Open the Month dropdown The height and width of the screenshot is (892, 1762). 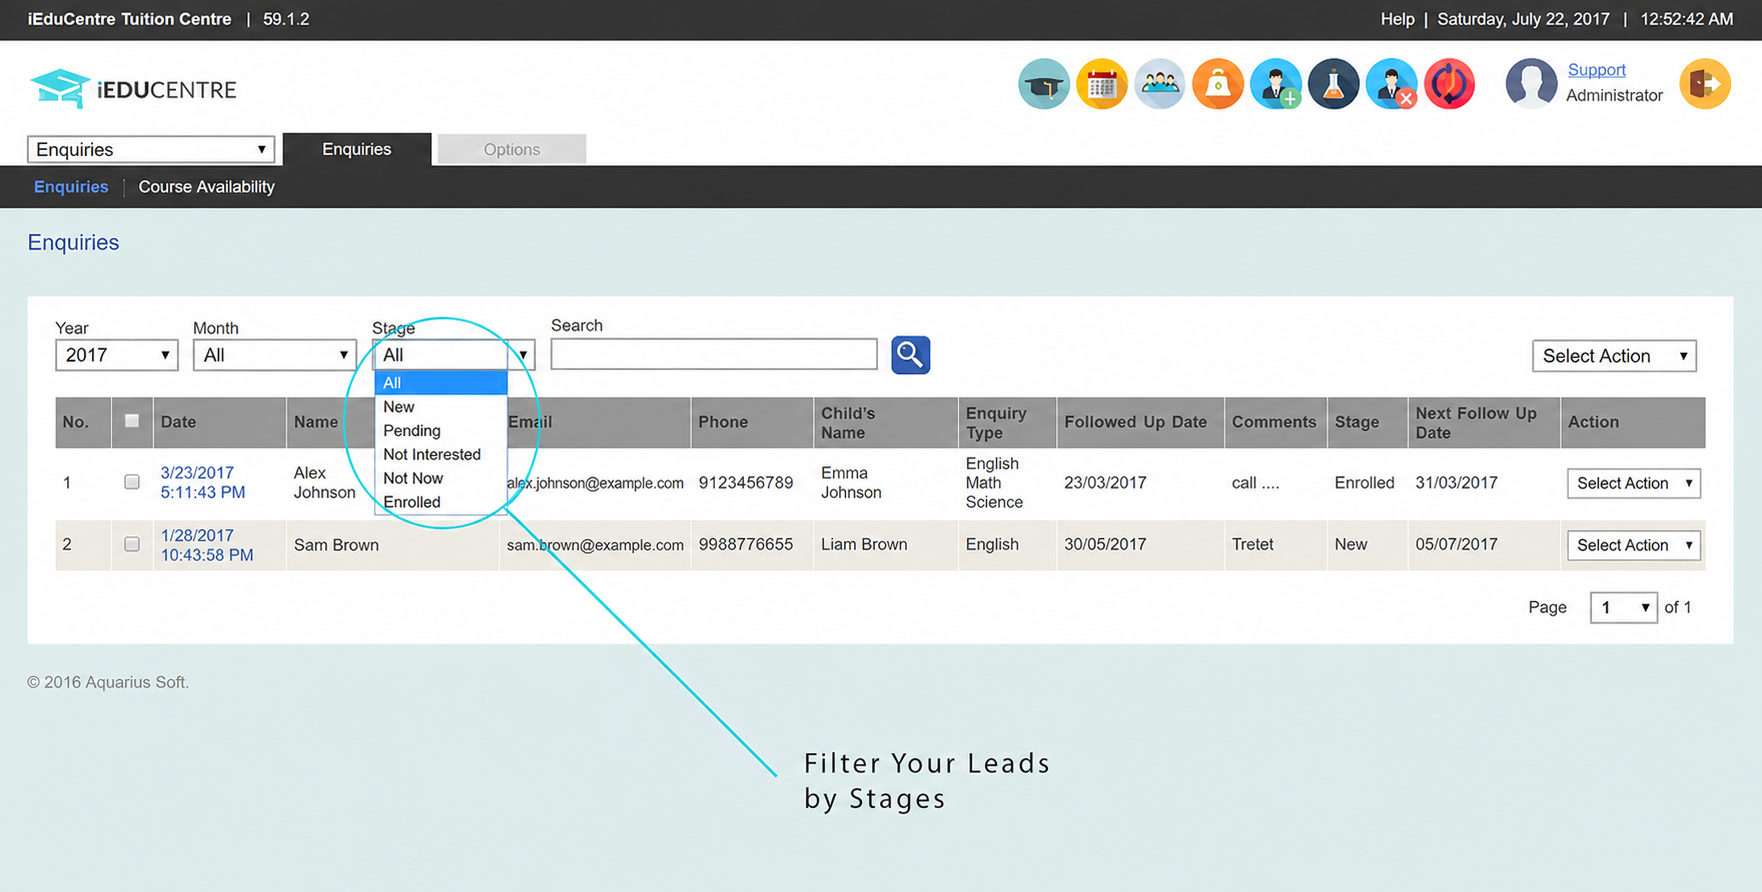tap(275, 355)
